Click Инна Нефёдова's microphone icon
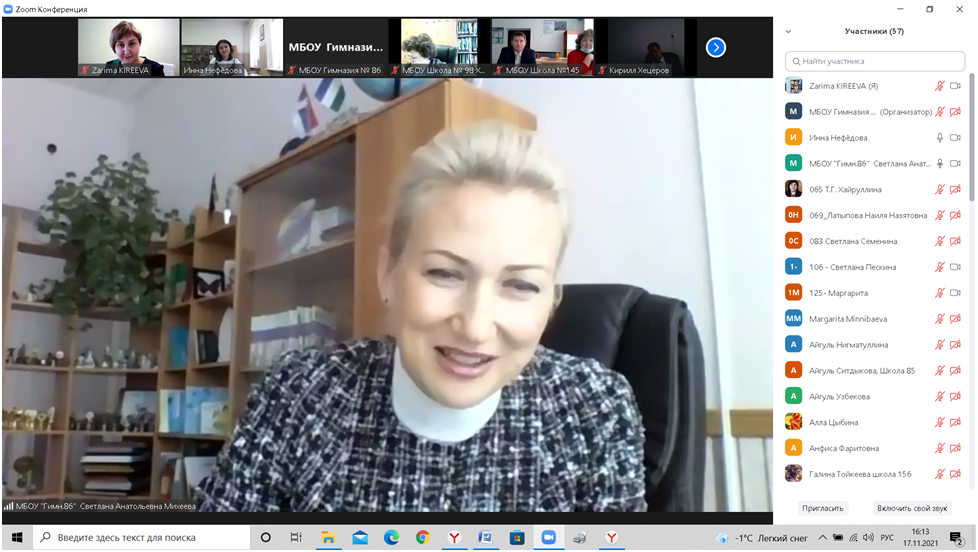The width and height of the screenshot is (978, 552). (x=939, y=138)
